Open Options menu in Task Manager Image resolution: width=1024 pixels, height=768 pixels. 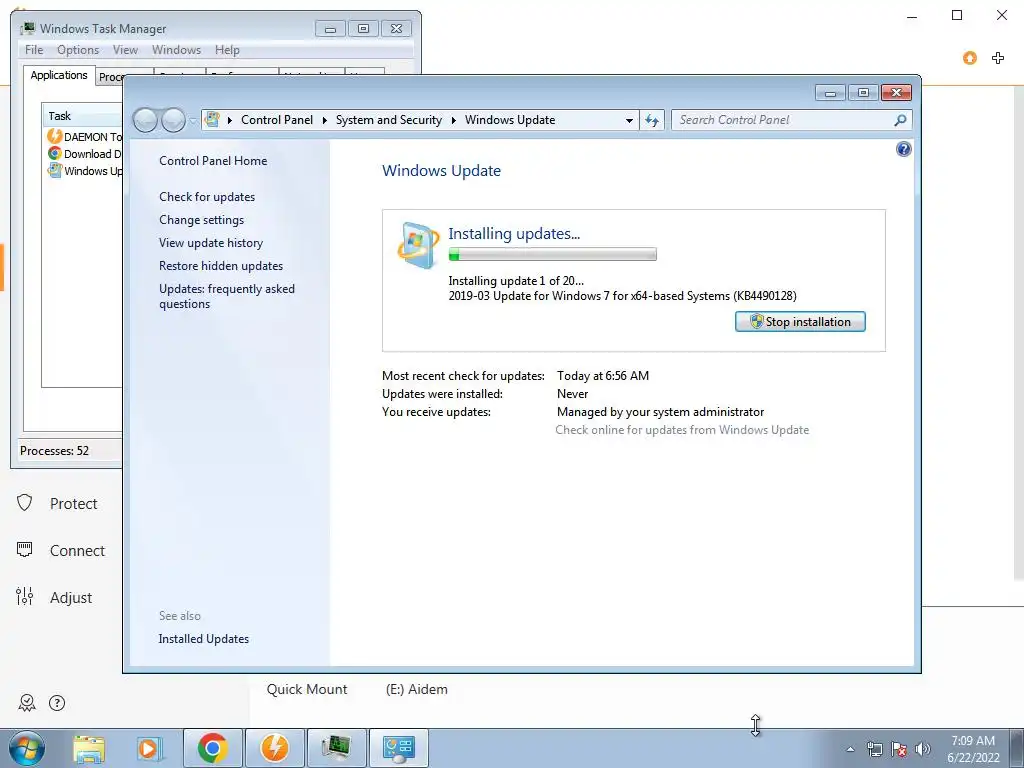point(78,50)
